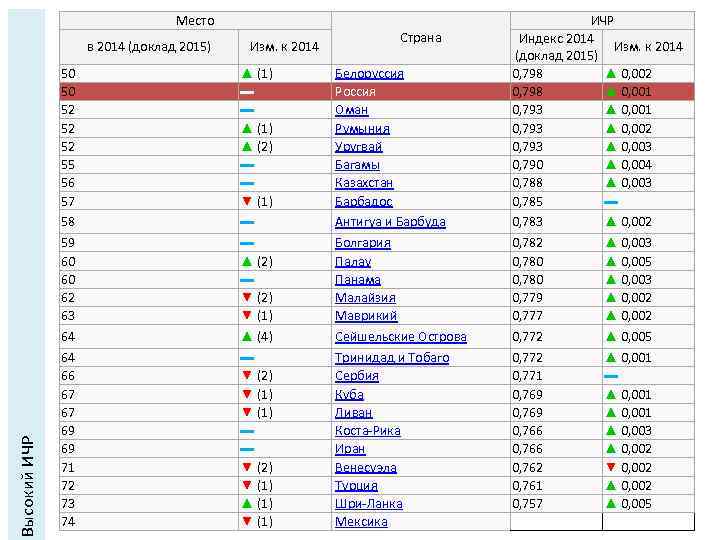The height and width of the screenshot is (540, 720).
Task: Open the Шри-Ланка country link
Action: [369, 504]
